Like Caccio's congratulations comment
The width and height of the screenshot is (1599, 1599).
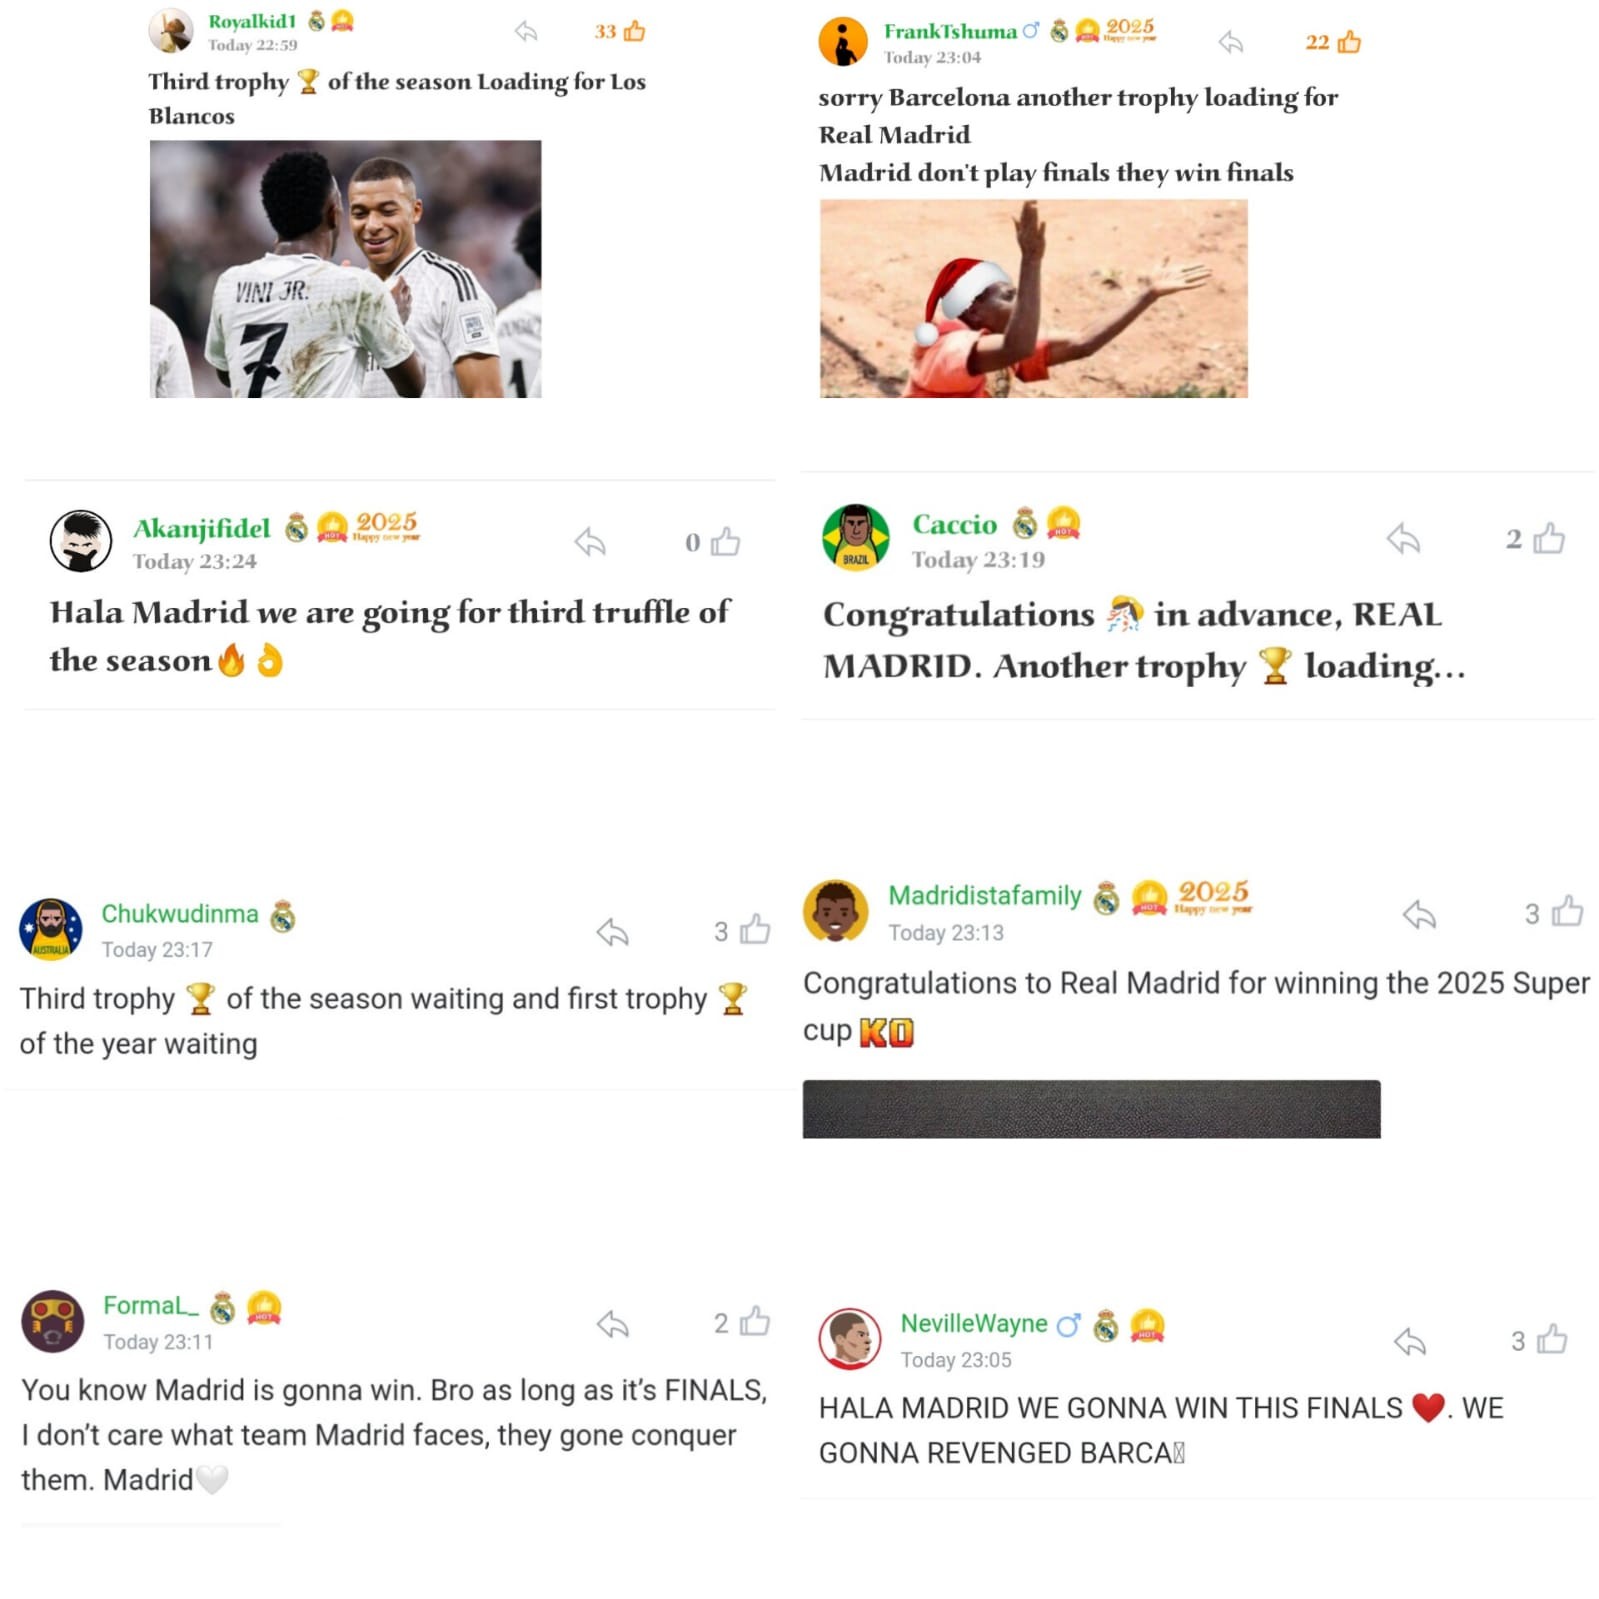click(x=1549, y=539)
